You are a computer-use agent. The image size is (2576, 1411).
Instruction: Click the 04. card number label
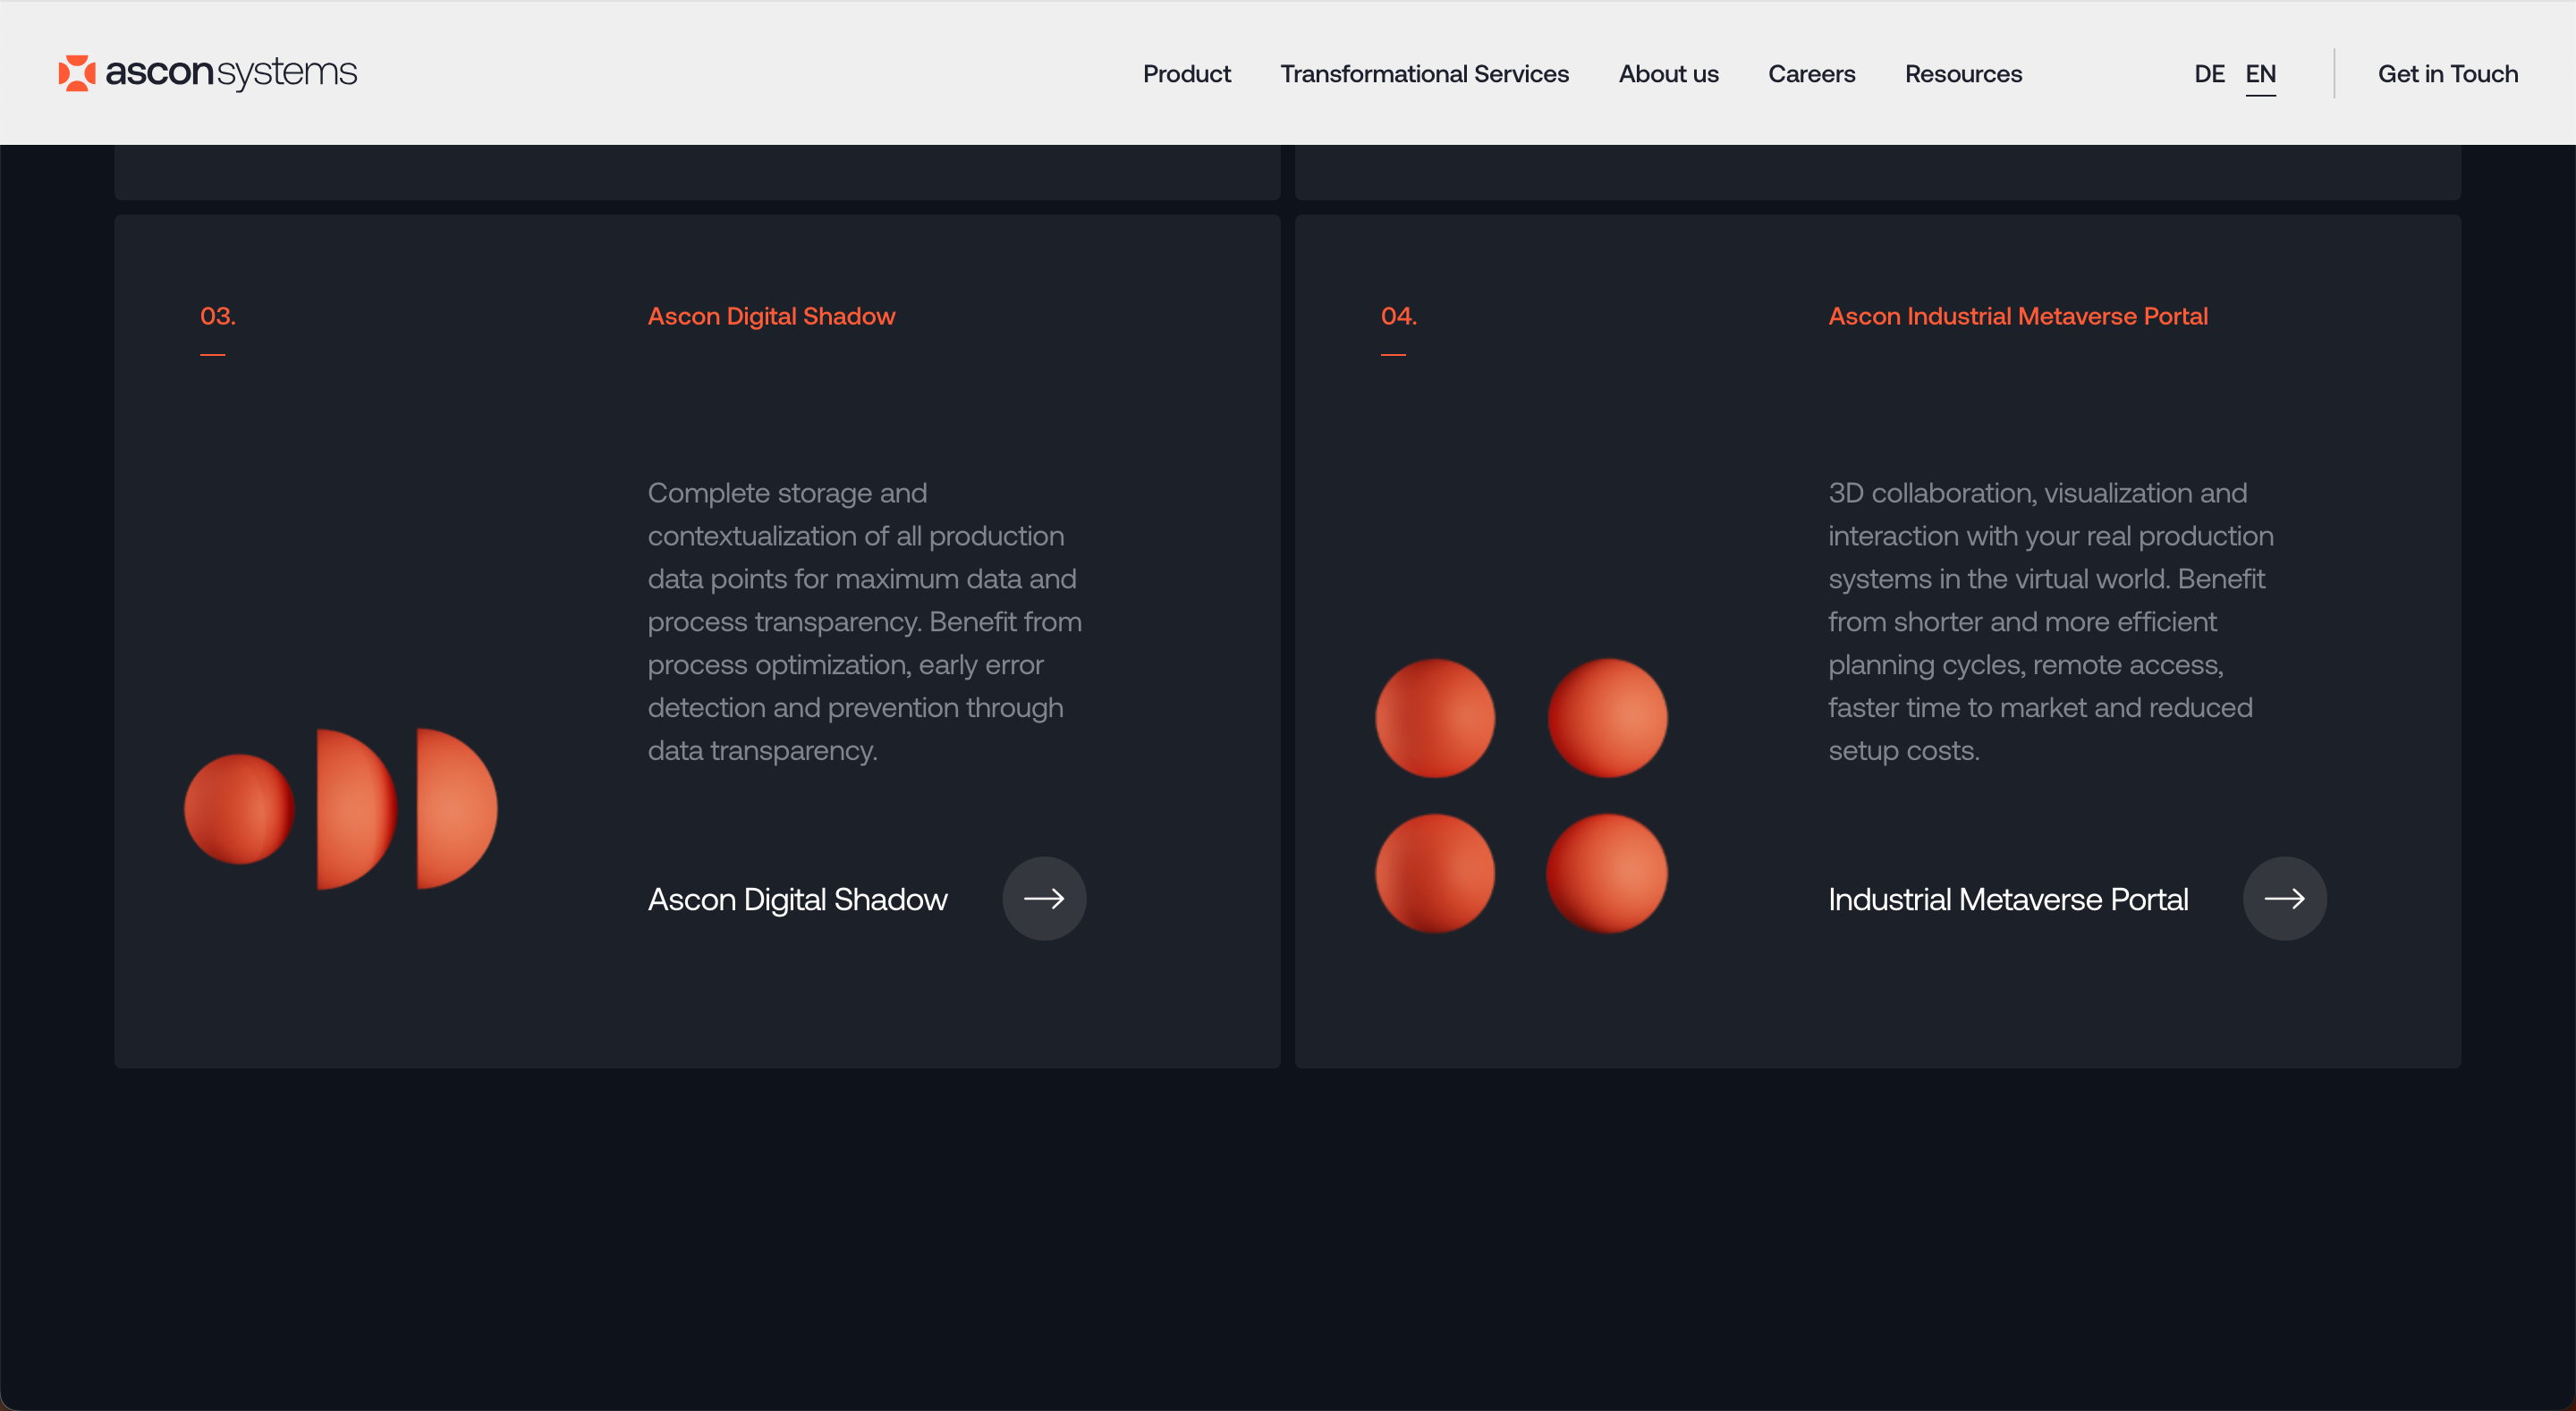click(x=1398, y=316)
